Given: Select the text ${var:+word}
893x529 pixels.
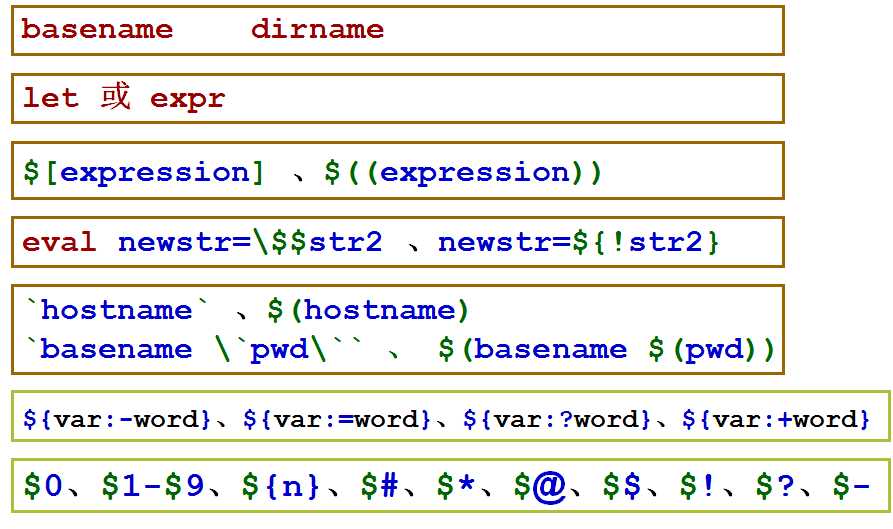Looking at the screenshot, I should tap(776, 419).
